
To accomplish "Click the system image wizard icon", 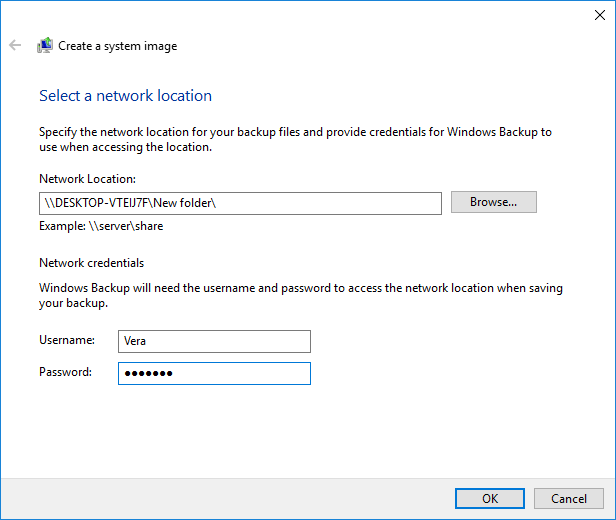I will click(45, 45).
